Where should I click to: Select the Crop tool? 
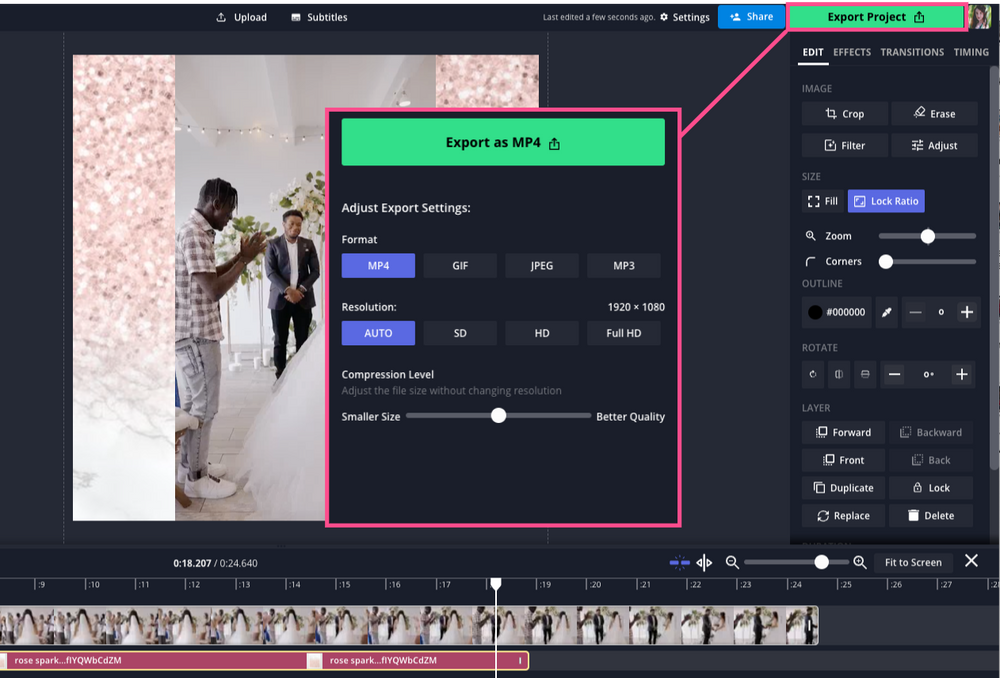[x=844, y=113]
